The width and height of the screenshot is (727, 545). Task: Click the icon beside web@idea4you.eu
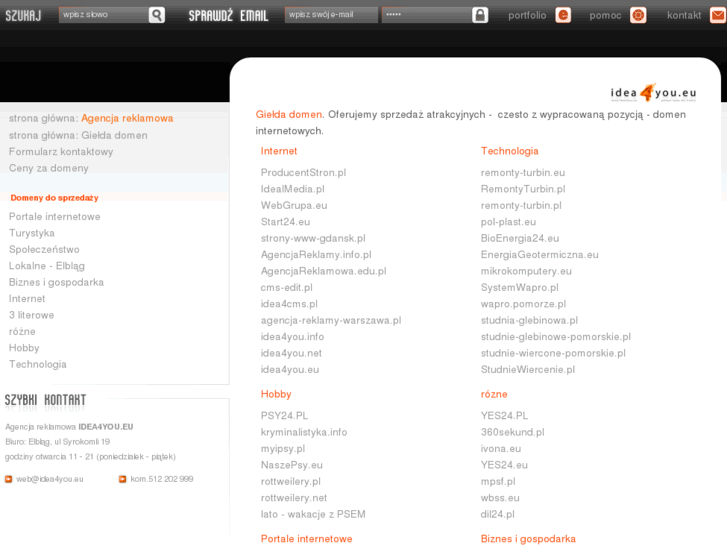click(x=8, y=479)
